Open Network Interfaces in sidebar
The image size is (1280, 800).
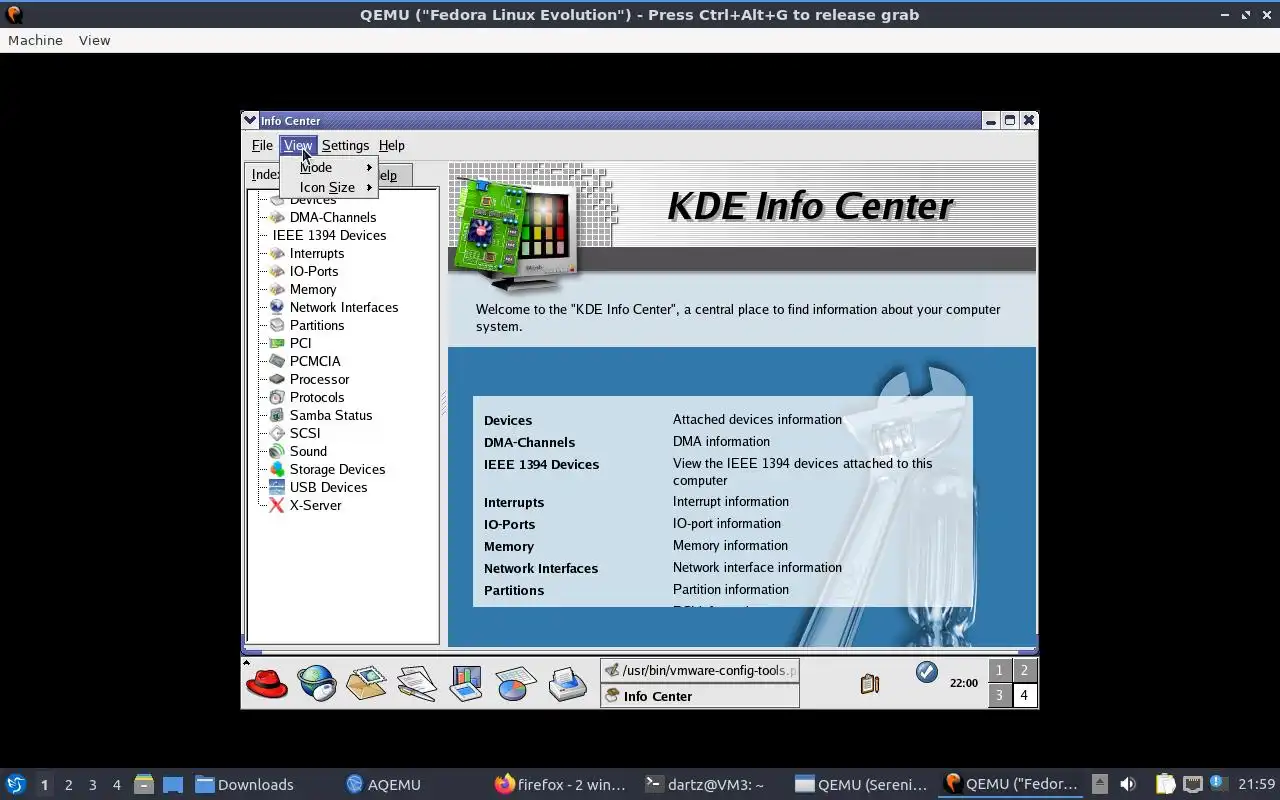pyautogui.click(x=344, y=307)
